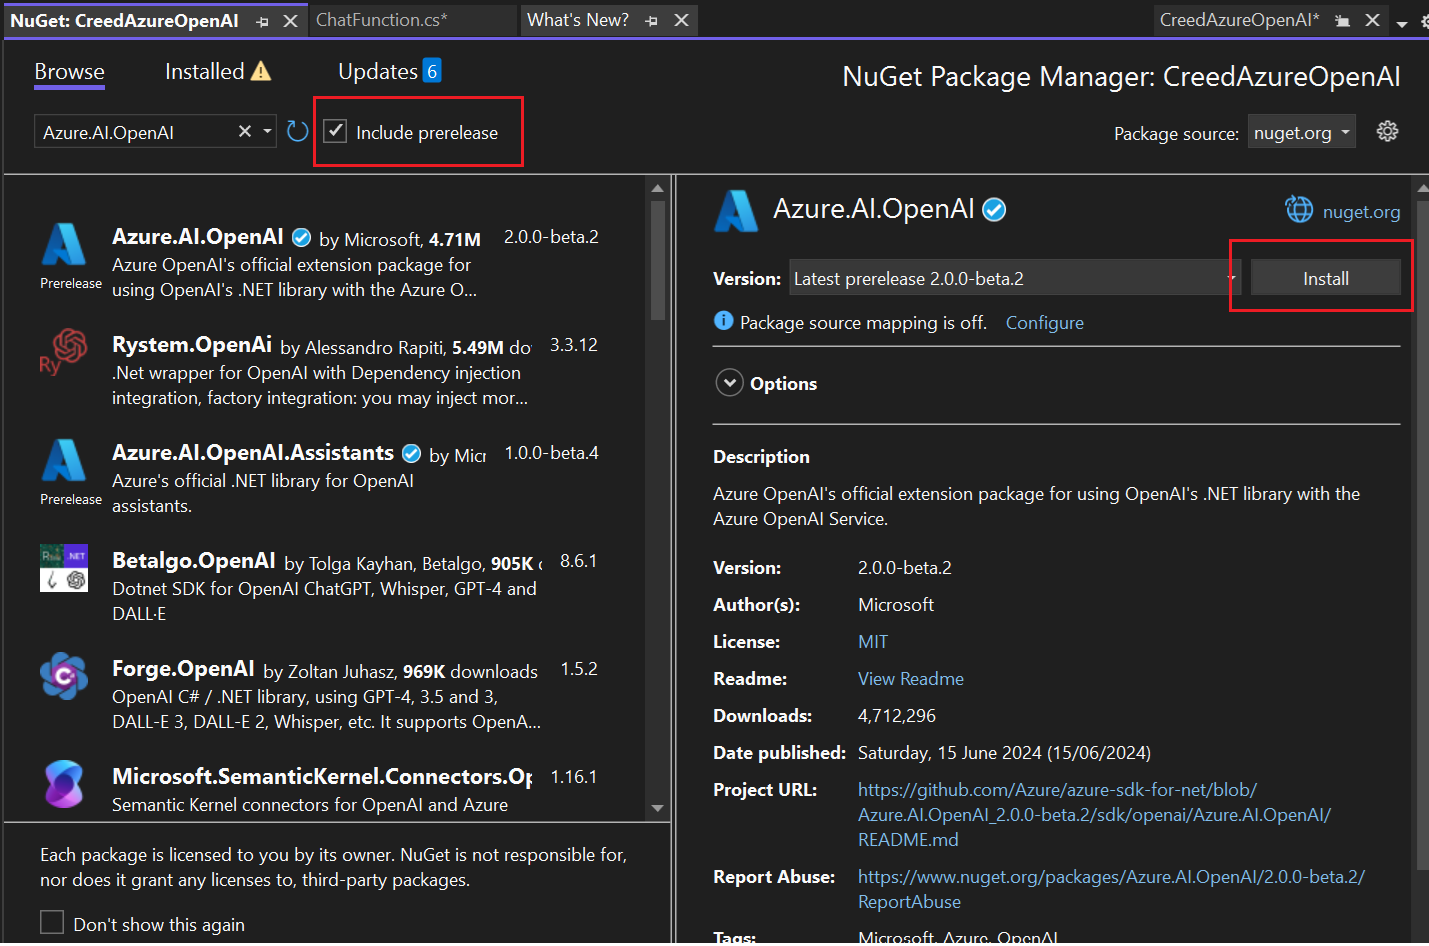Click verified badge on Azure.AI.OpenAI list item
This screenshot has height=946, width=1429.
pos(301,237)
